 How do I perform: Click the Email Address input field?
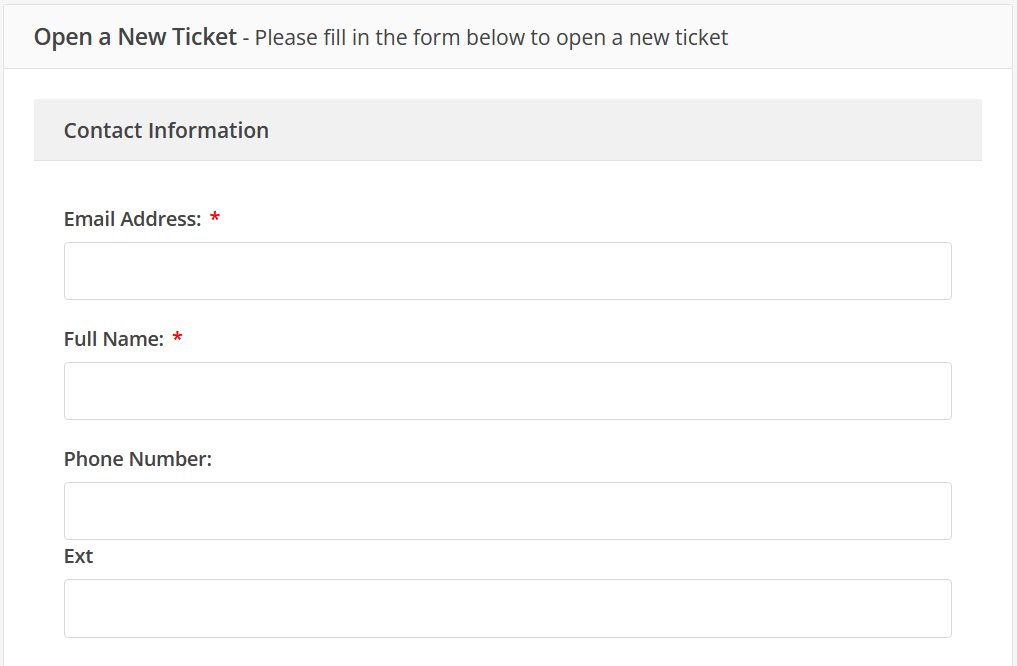pos(507,271)
